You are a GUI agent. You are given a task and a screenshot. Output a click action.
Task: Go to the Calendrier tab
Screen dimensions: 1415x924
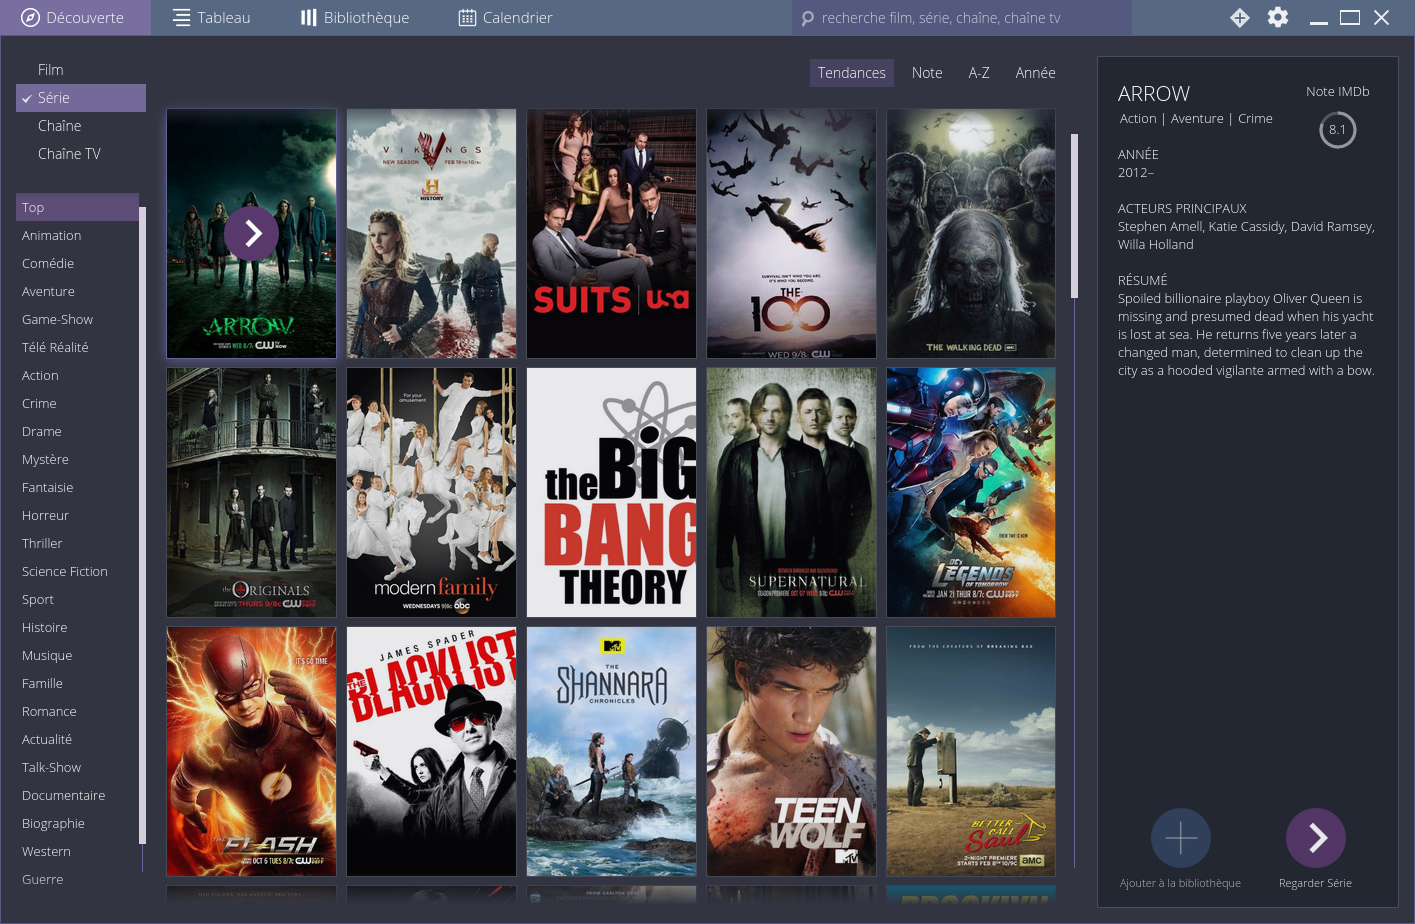click(505, 18)
